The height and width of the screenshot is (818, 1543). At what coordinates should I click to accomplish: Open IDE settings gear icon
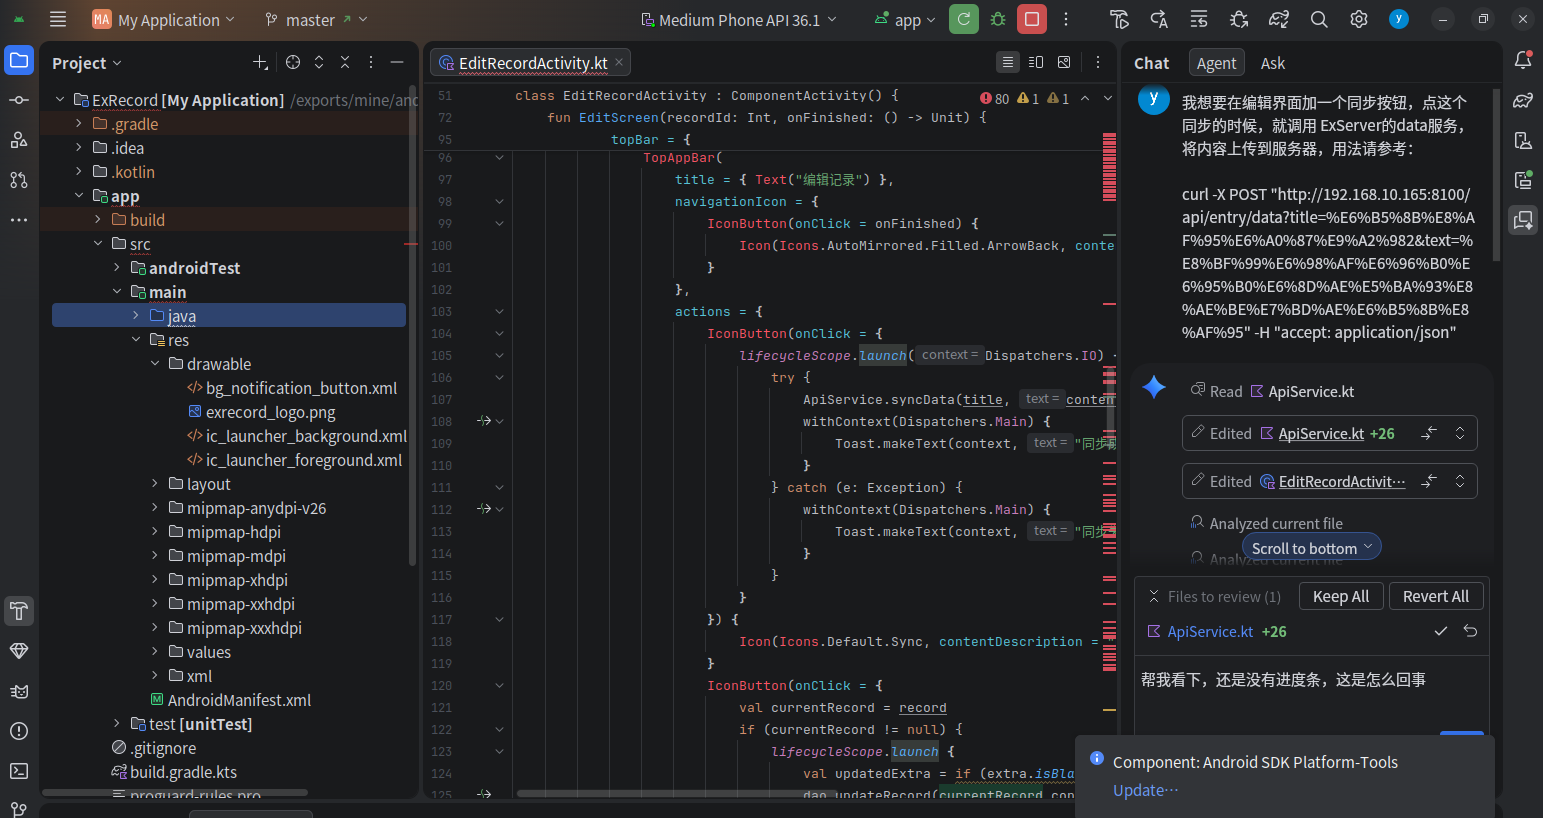pos(1358,19)
